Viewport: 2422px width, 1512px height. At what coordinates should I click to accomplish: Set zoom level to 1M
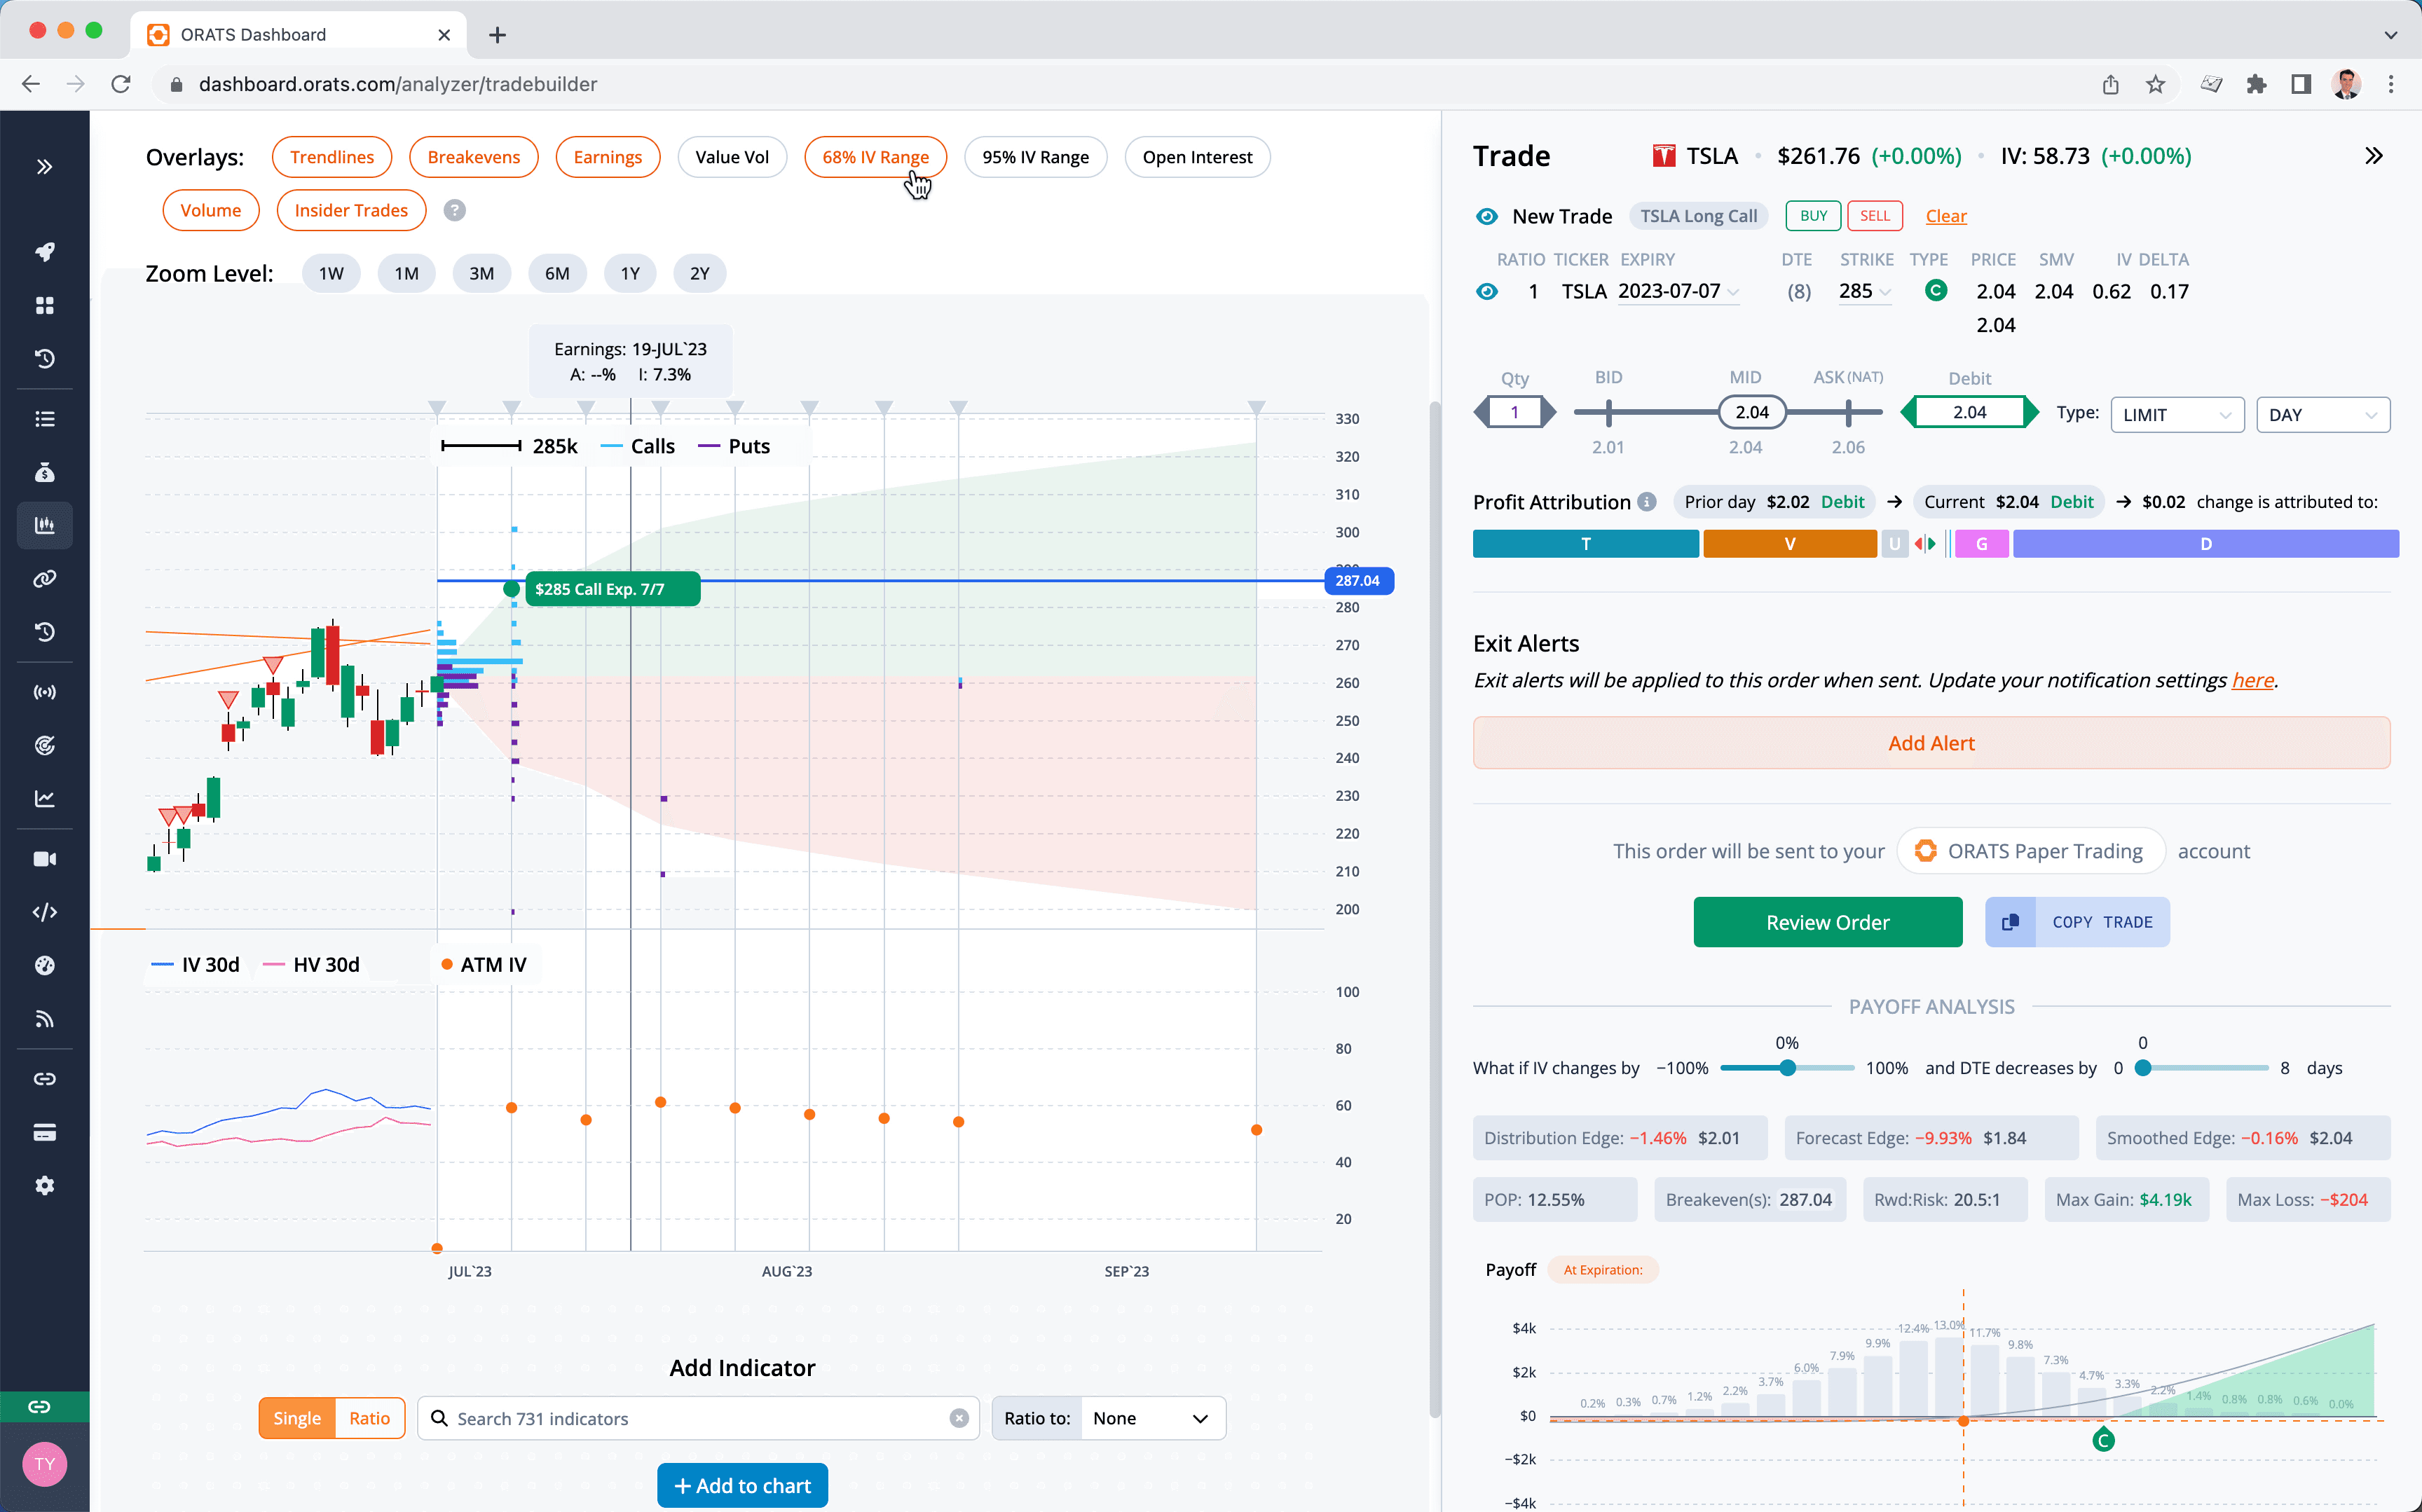point(406,273)
